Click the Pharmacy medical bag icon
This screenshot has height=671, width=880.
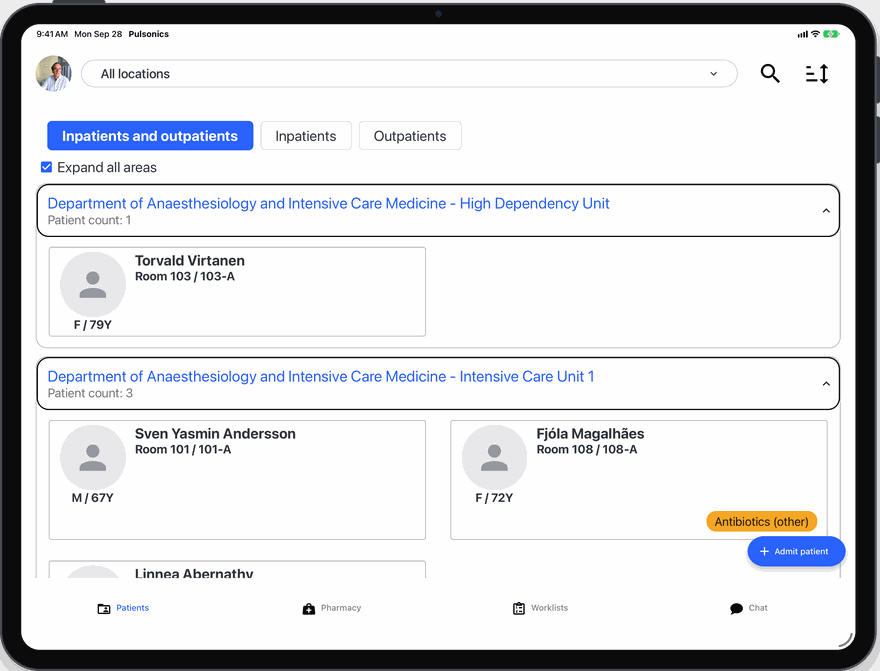[309, 609]
